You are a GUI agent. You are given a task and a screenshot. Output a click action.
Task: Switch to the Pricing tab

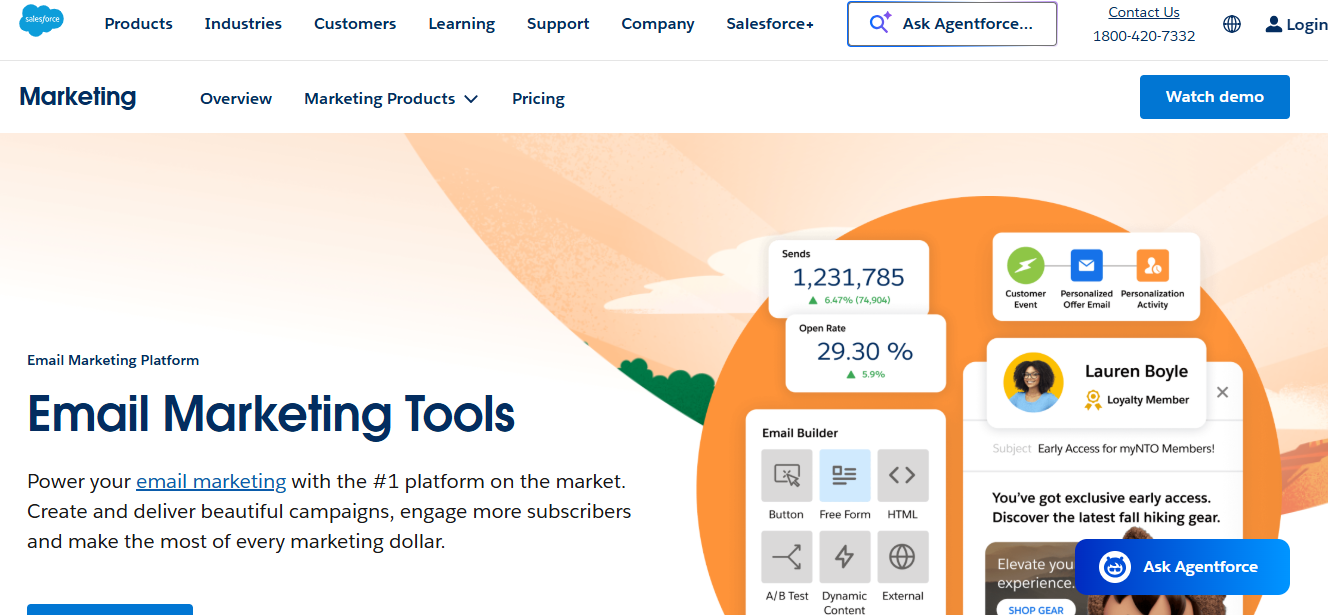(538, 98)
